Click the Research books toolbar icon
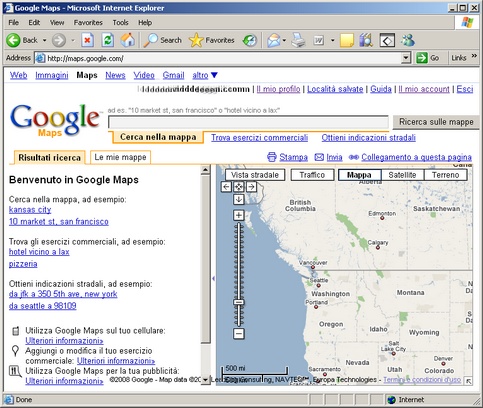 click(366, 40)
